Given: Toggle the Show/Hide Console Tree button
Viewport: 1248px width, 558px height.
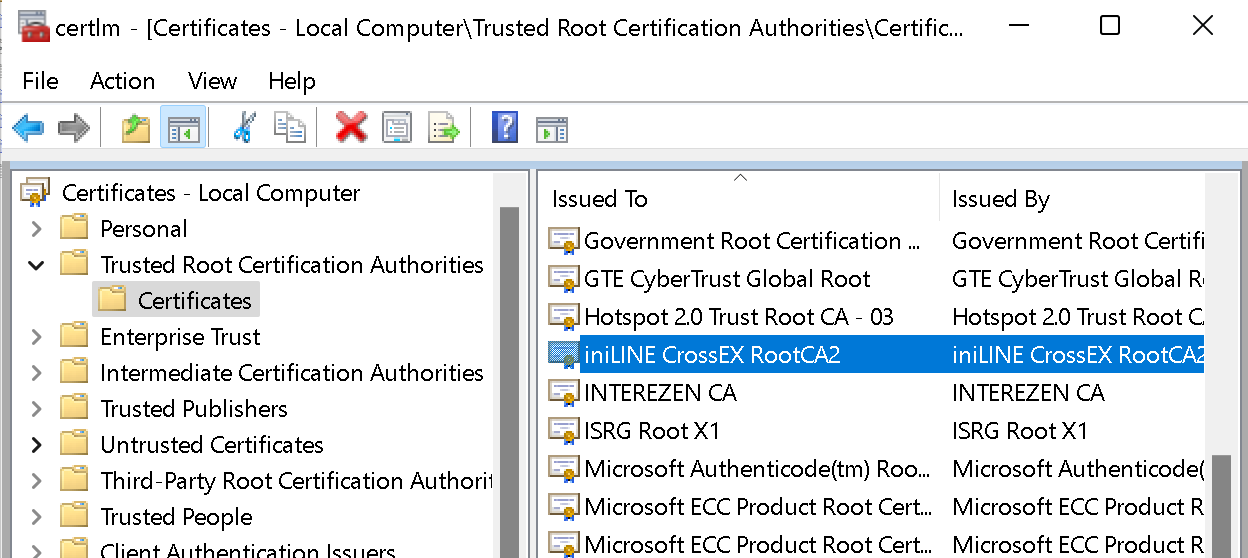Looking at the screenshot, I should [183, 128].
